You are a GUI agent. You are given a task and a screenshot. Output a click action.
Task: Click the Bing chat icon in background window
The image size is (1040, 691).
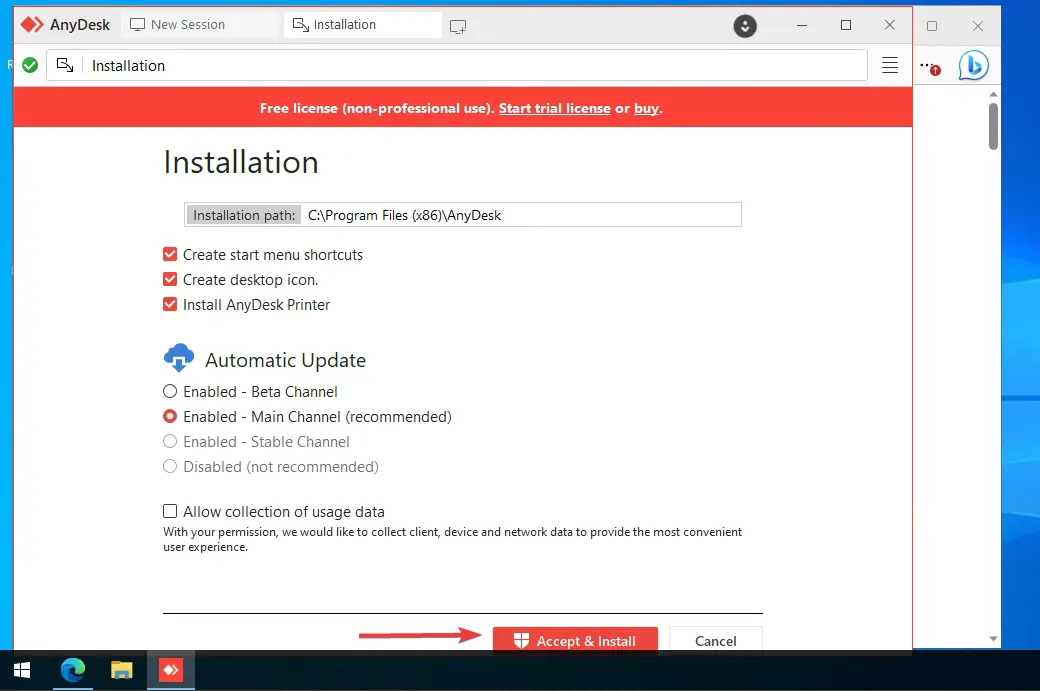(x=973, y=65)
